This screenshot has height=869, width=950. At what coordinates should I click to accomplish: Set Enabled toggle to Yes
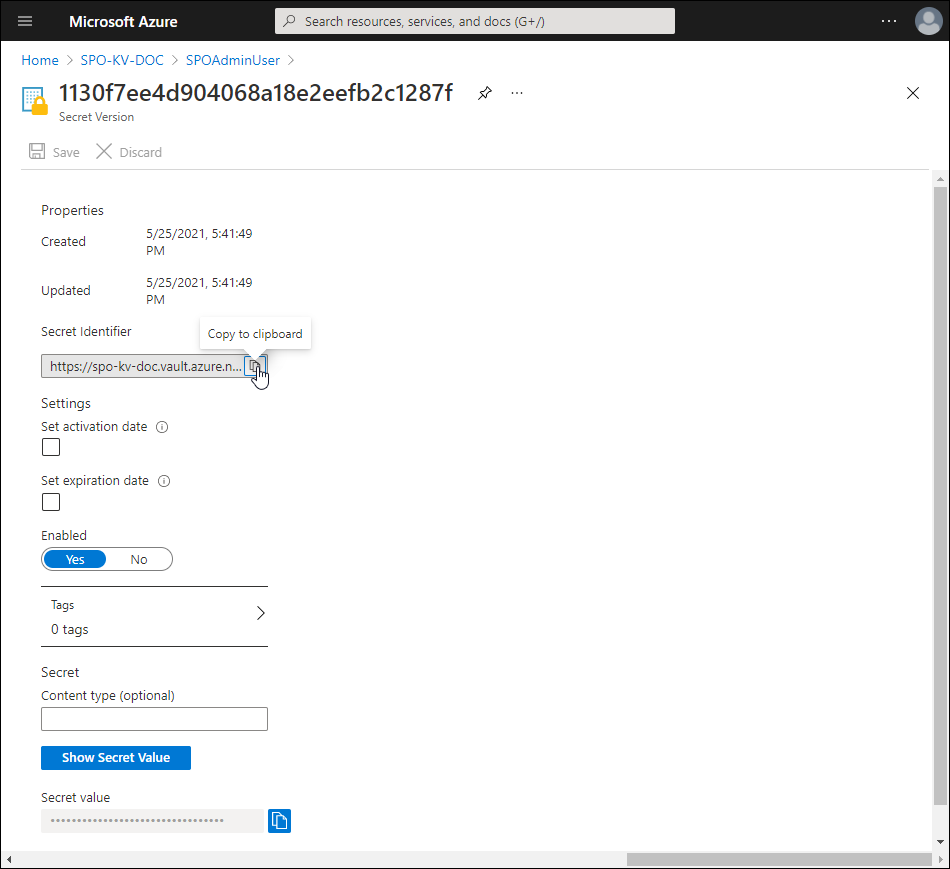coord(75,559)
